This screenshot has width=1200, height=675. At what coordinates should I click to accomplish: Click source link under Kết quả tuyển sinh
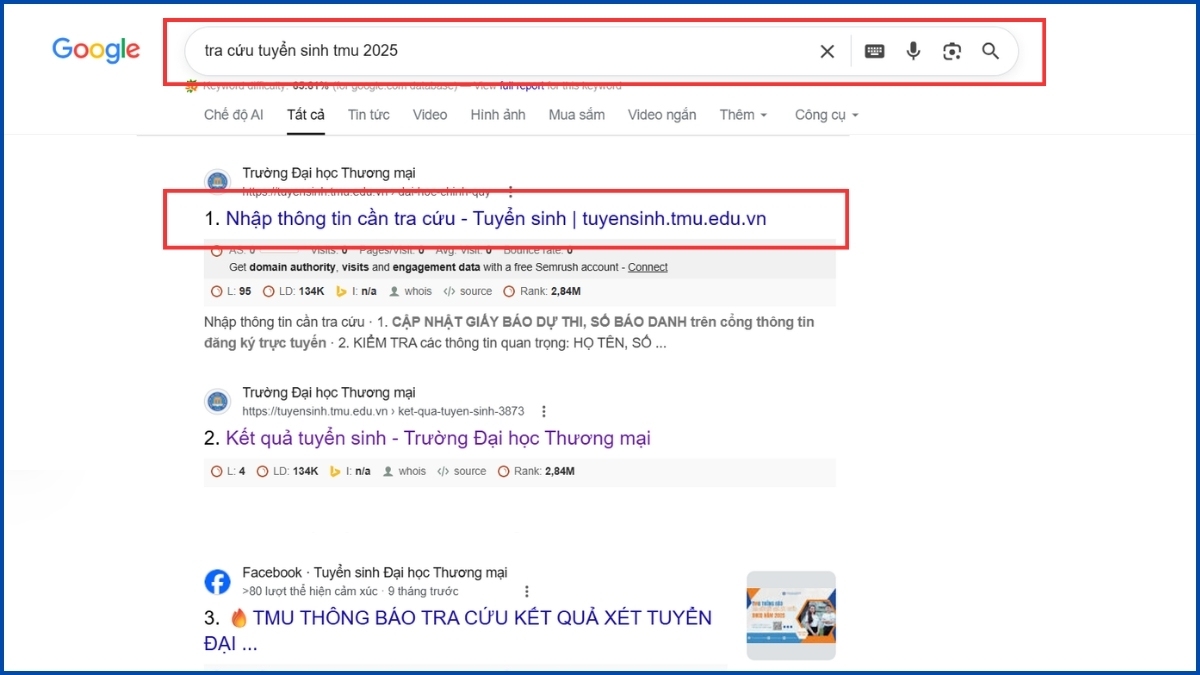[462, 471]
